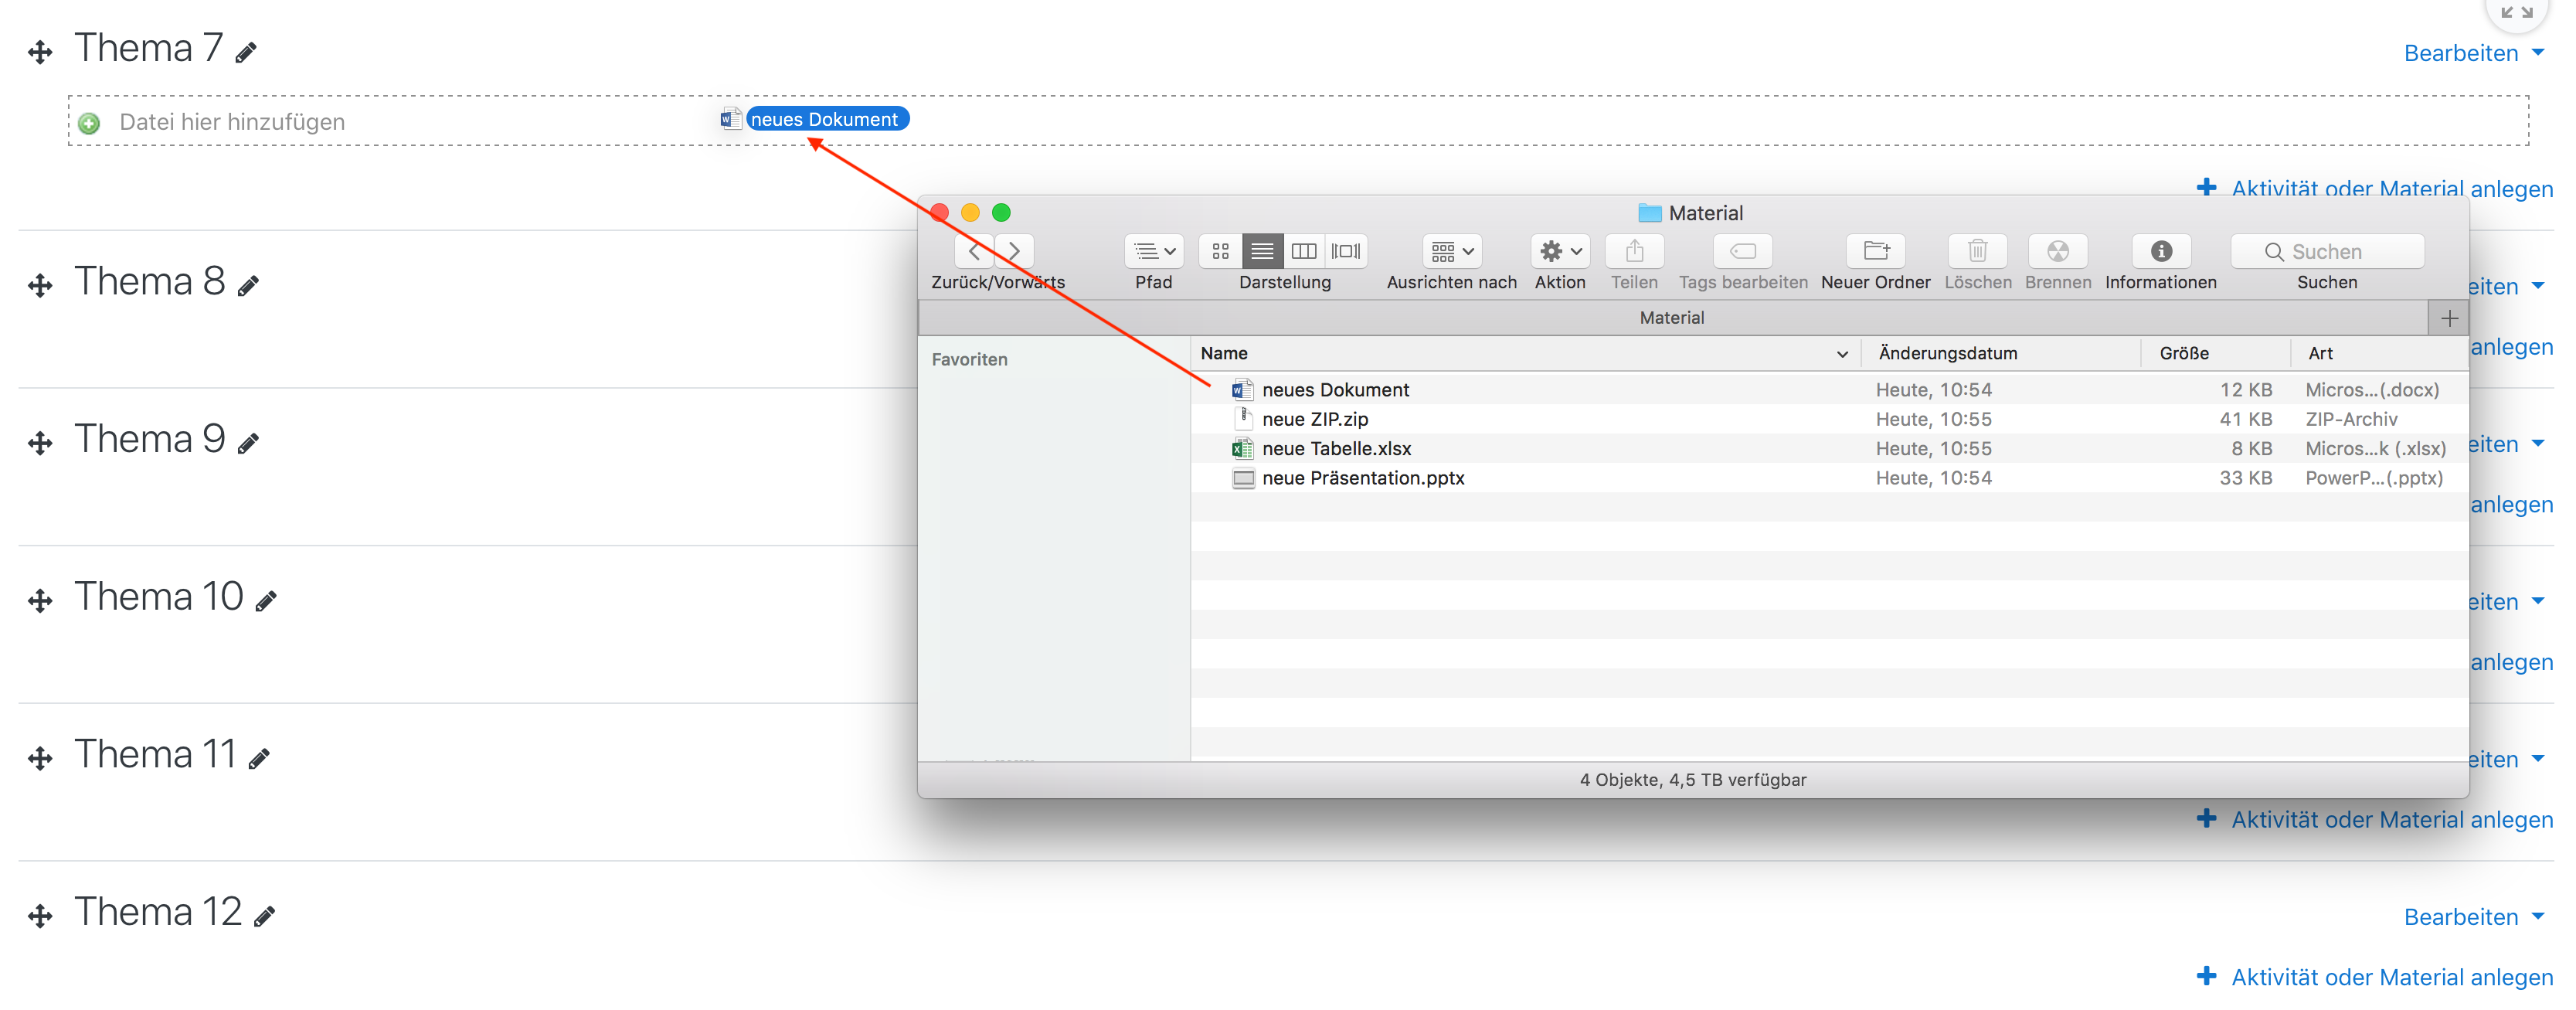
Task: Click the Suchen search field
Action: [x=2327, y=251]
